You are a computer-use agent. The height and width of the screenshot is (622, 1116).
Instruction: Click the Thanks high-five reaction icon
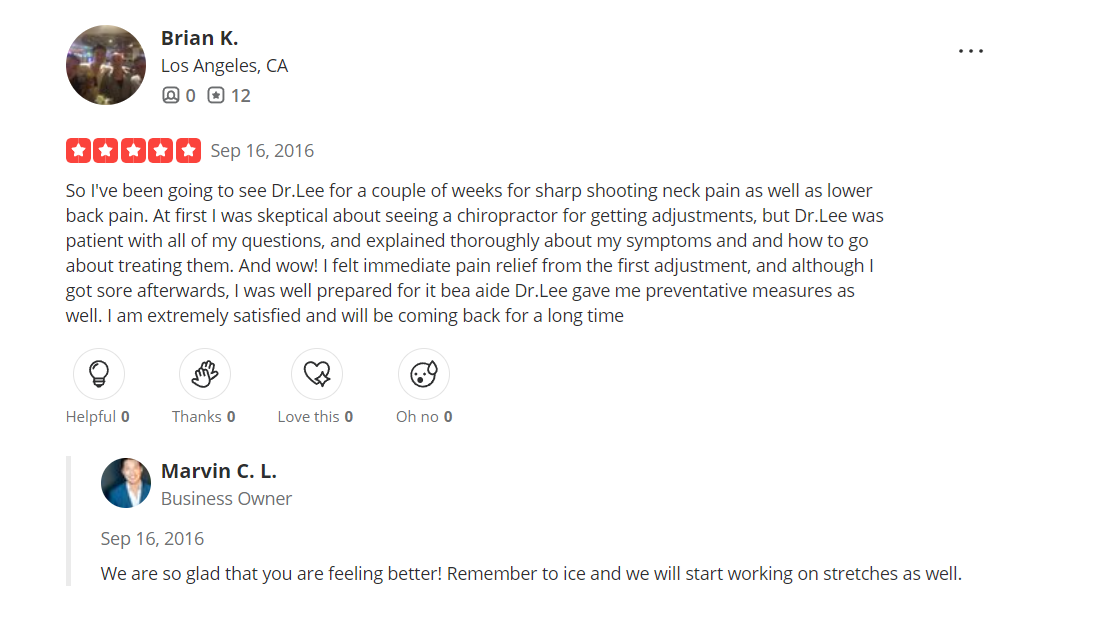click(x=205, y=374)
